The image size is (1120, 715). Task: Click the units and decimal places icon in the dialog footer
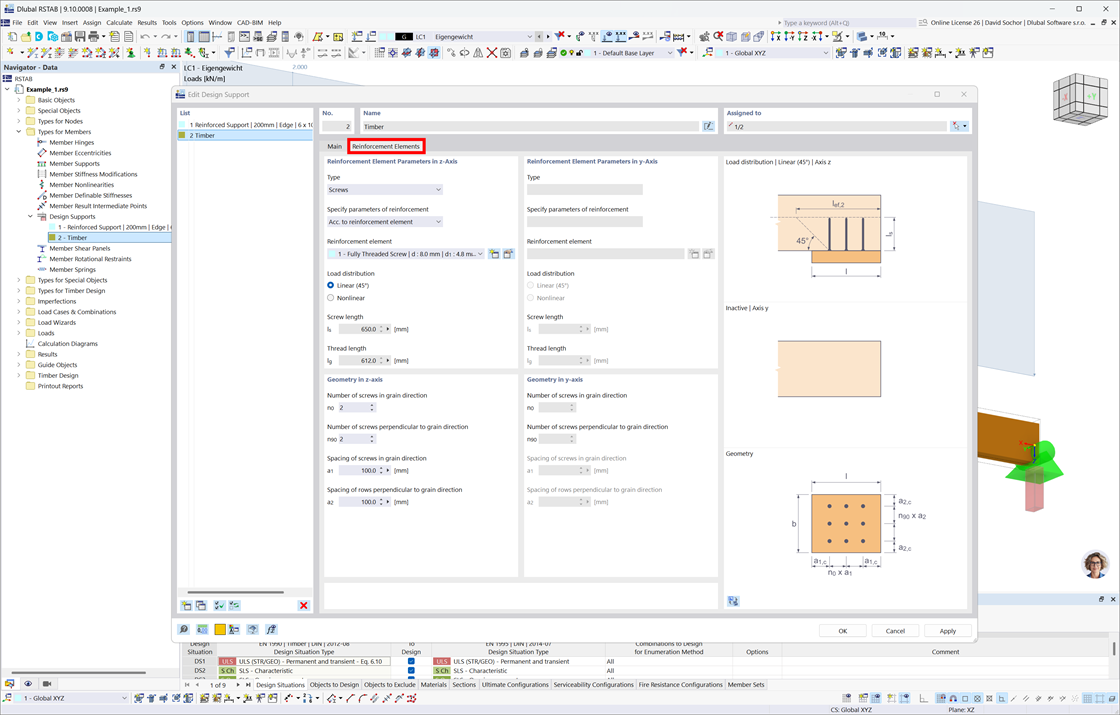202,629
